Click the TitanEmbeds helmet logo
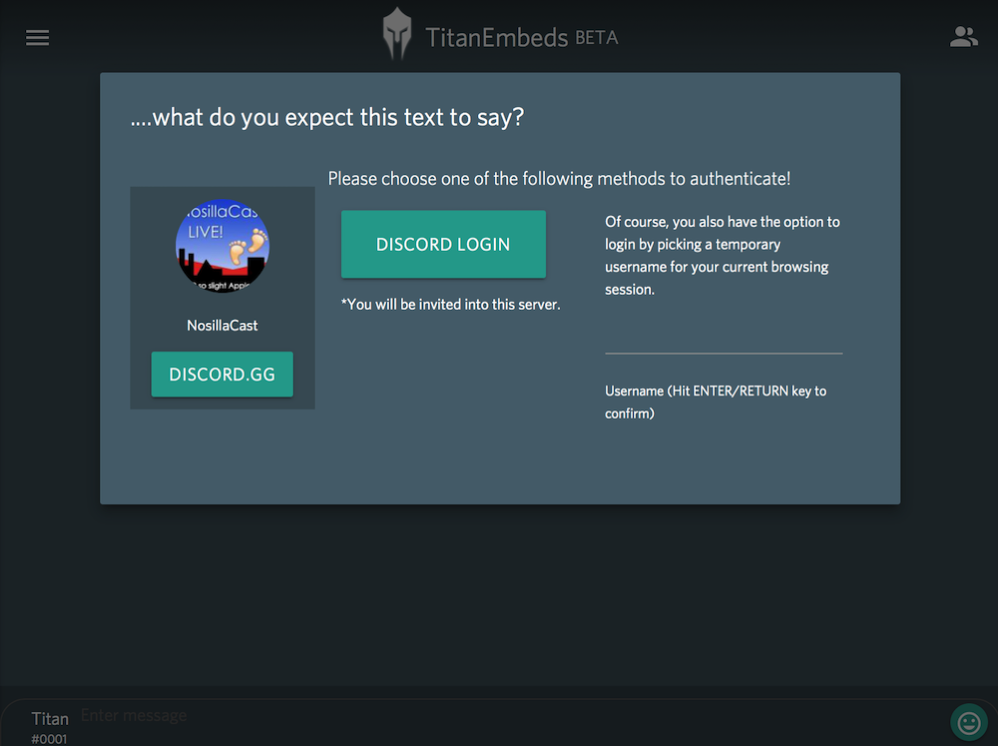The width and height of the screenshot is (998, 746). pos(397,35)
